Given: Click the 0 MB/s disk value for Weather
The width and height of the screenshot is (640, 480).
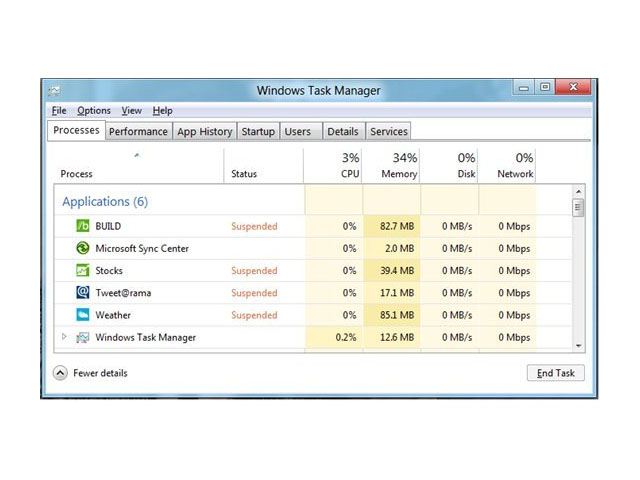Looking at the screenshot, I should point(457,315).
